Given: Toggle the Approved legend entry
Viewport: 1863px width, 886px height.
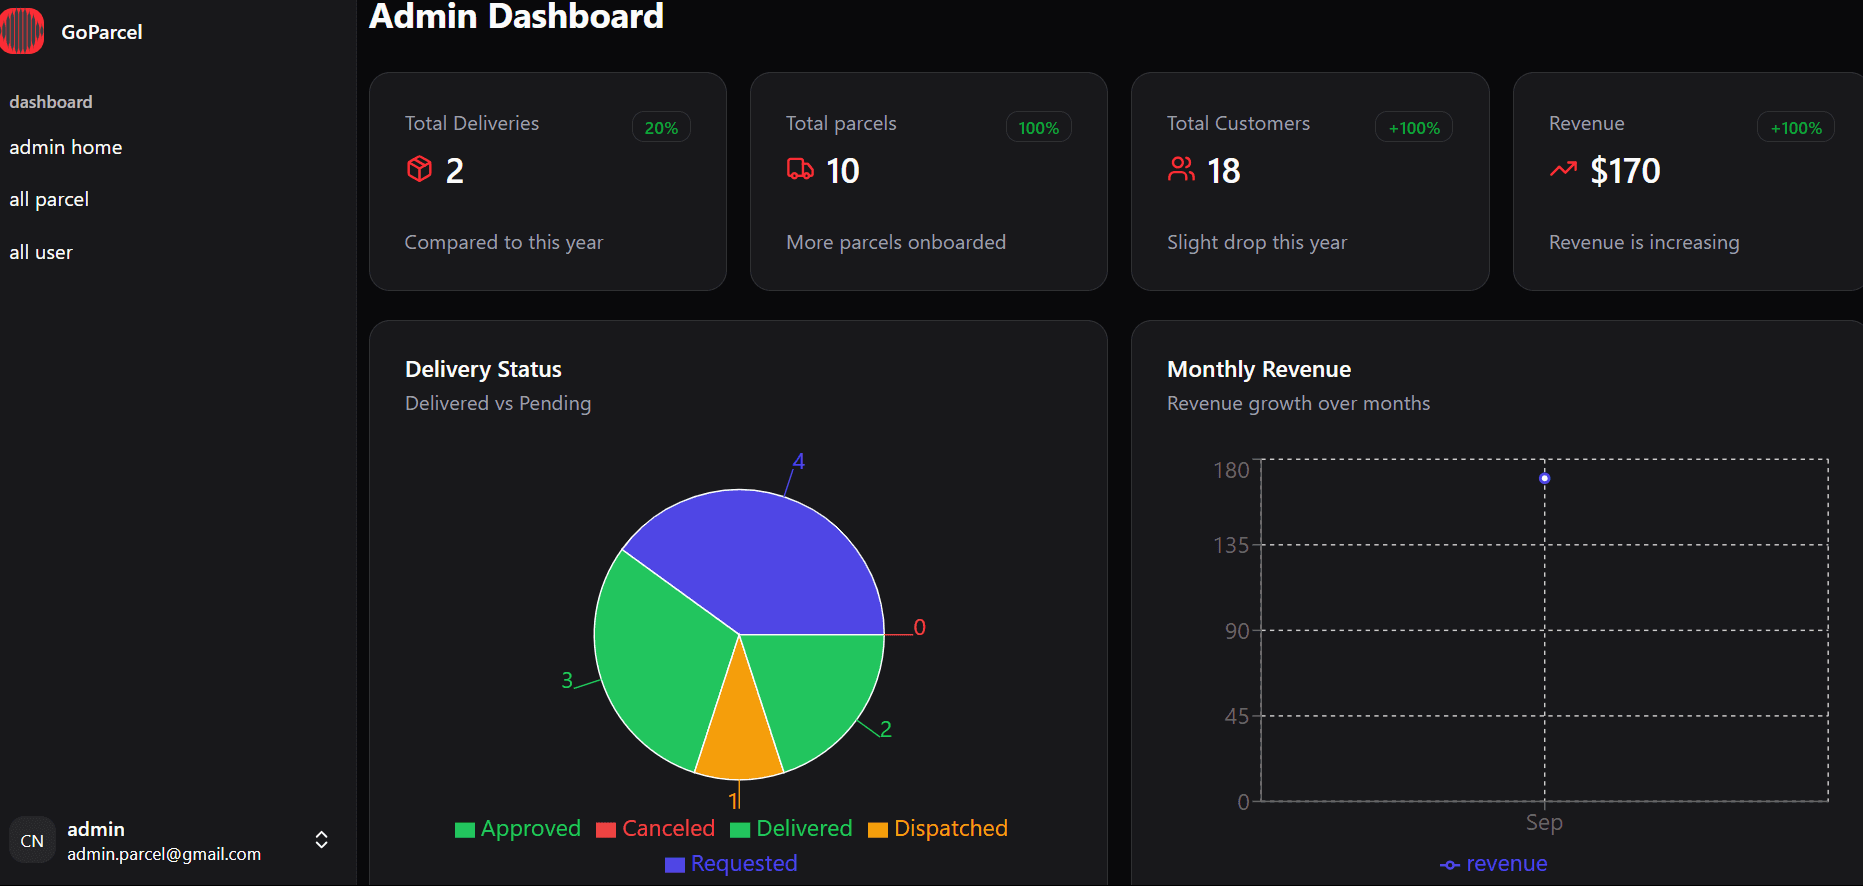Looking at the screenshot, I should [x=518, y=829].
